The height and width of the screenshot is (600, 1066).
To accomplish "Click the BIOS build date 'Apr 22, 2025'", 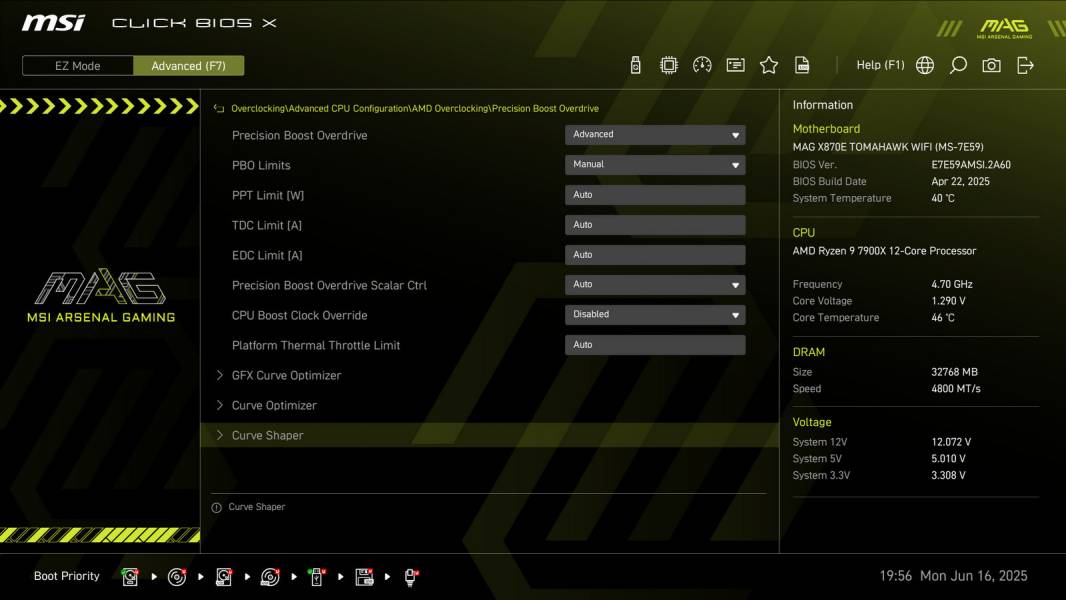I will (x=960, y=181).
